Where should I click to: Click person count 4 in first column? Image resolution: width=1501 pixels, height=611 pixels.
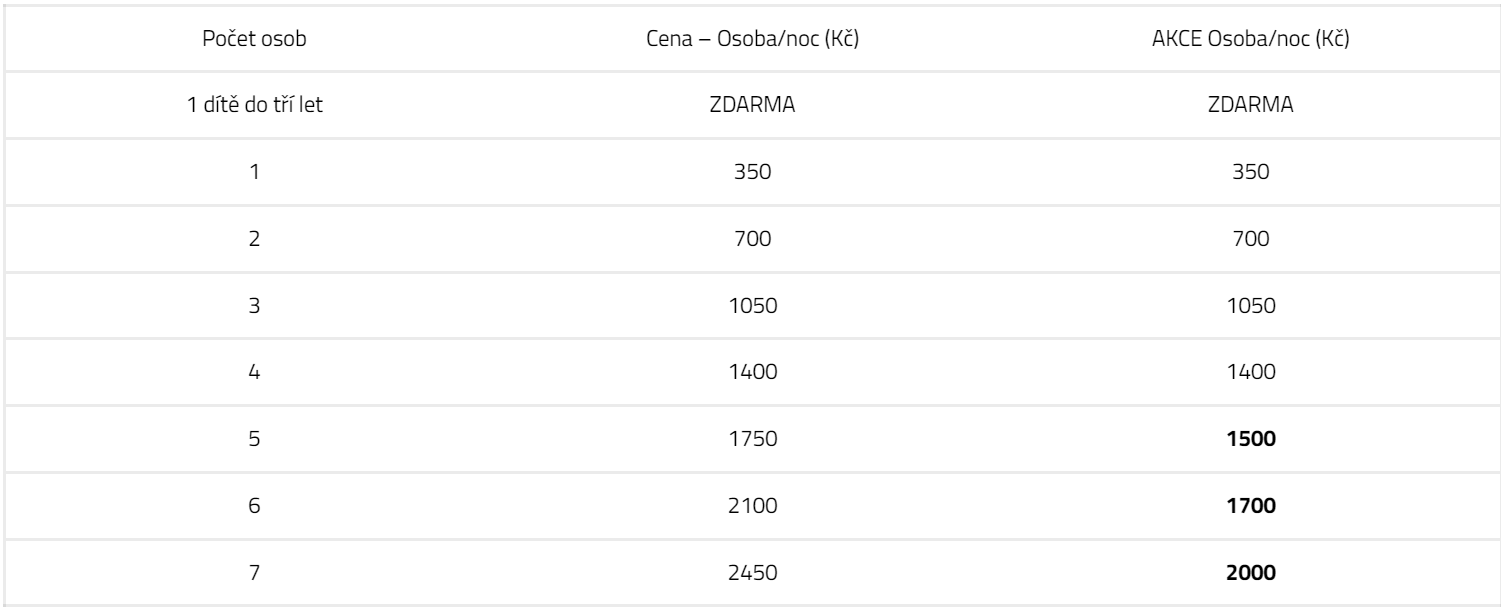click(x=253, y=371)
